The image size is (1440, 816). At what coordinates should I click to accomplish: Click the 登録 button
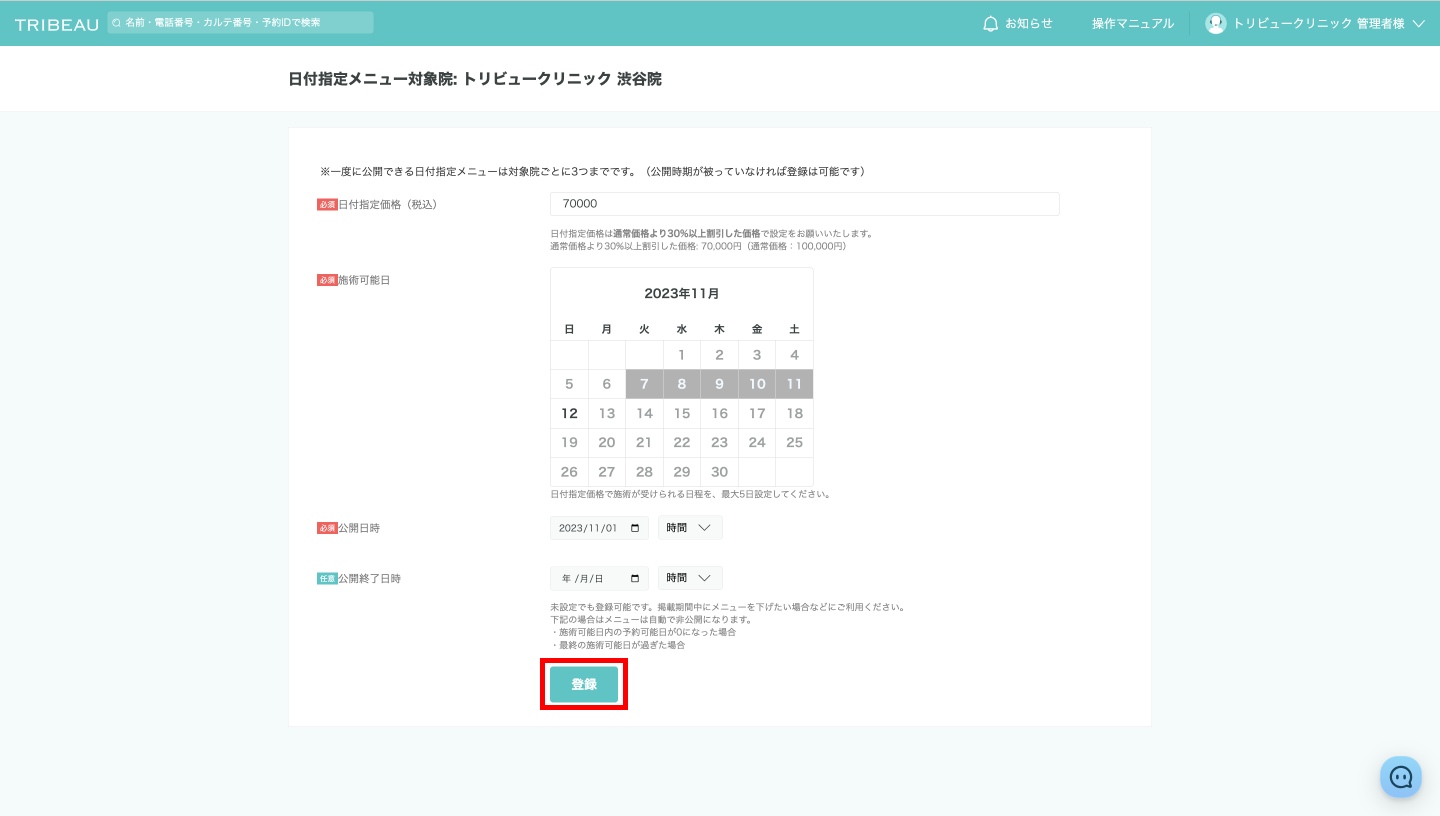584,684
